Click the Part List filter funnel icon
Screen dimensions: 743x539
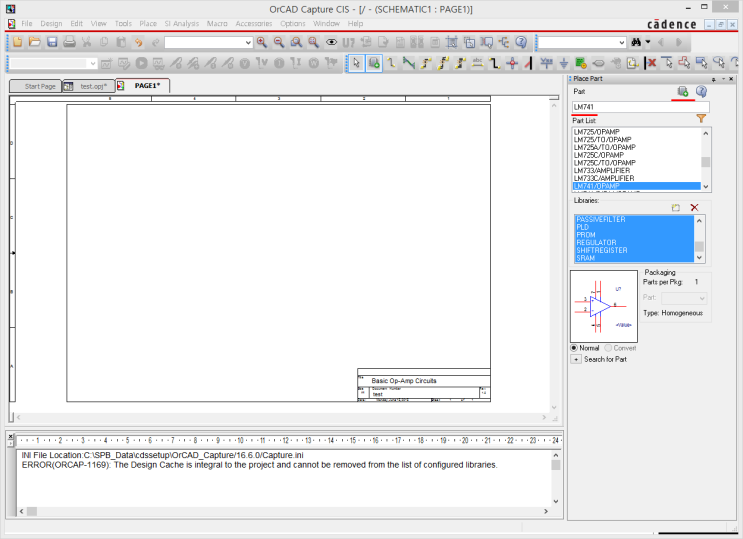[701, 119]
